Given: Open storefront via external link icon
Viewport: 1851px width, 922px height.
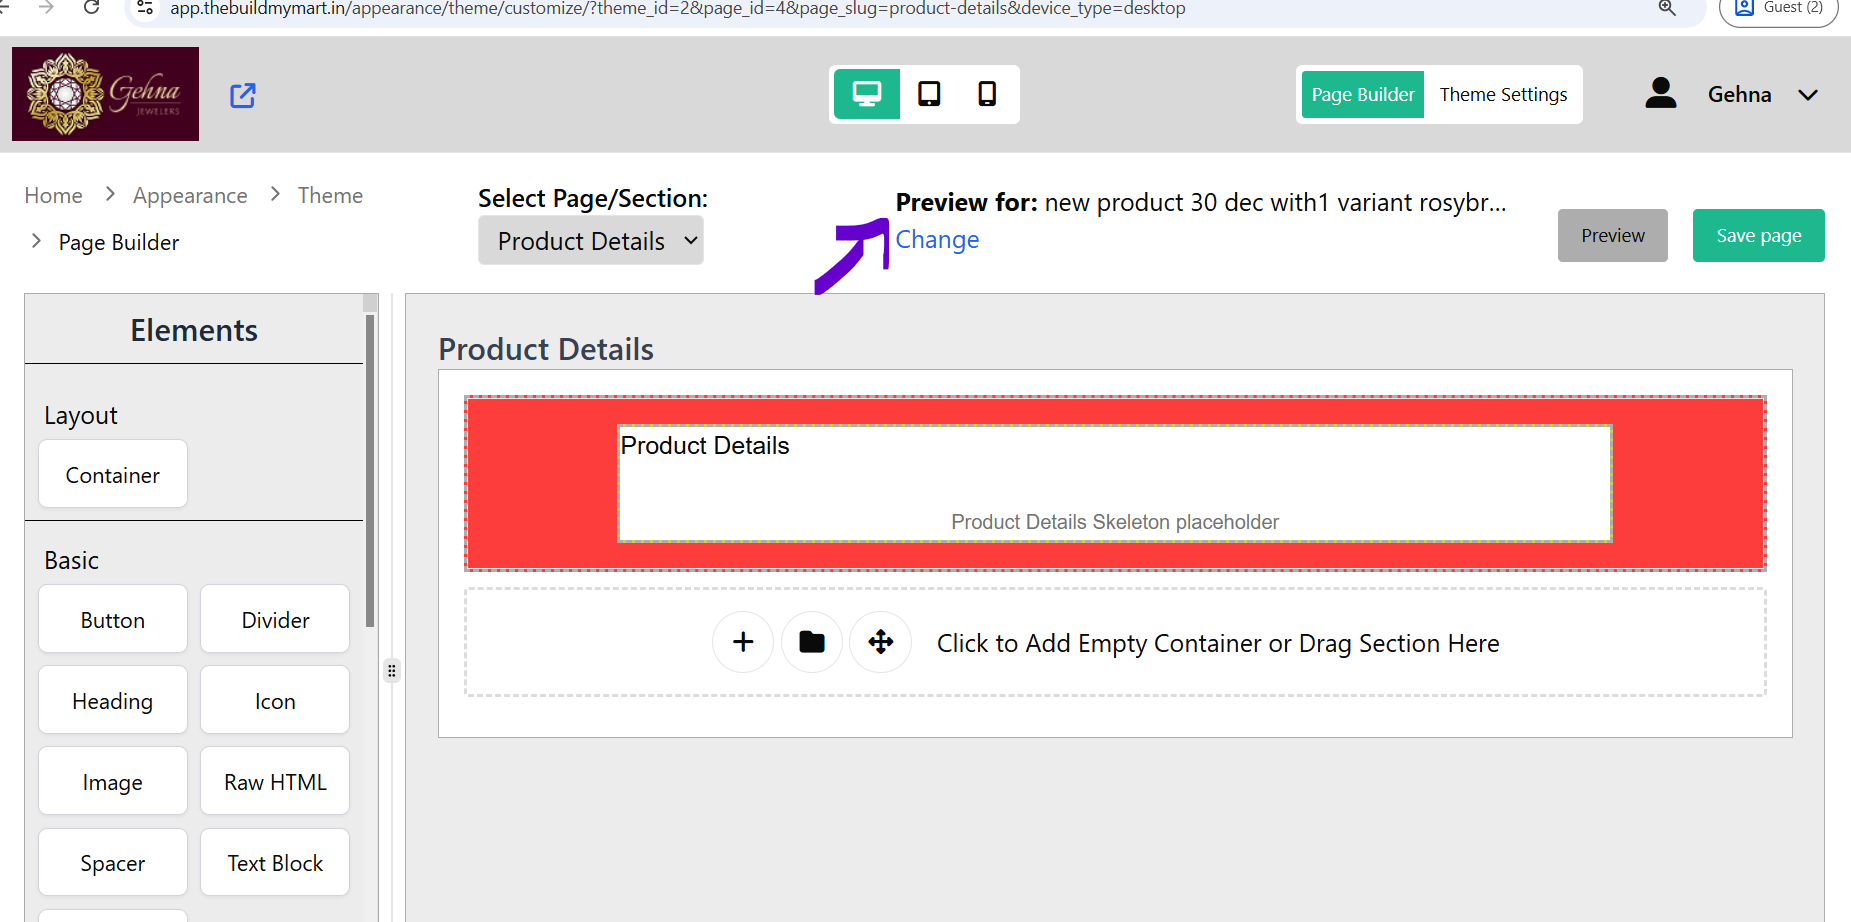Looking at the screenshot, I should click(x=243, y=95).
